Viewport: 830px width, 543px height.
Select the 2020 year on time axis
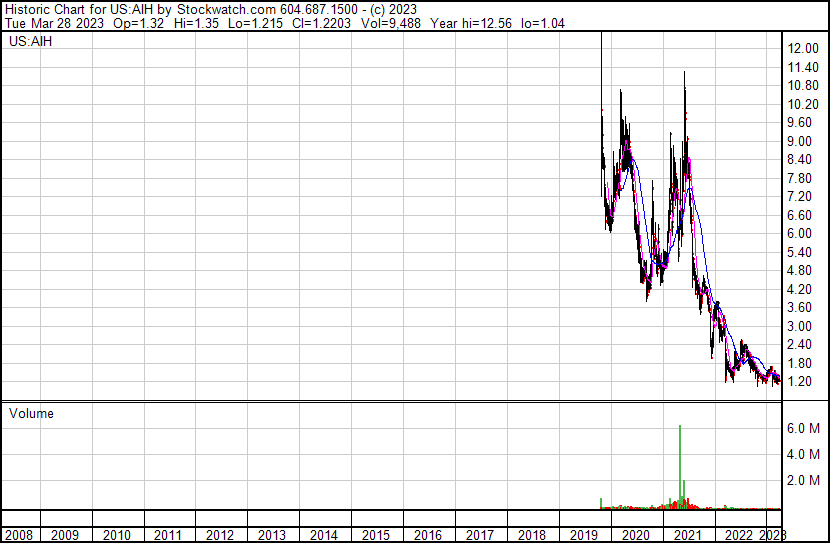(x=635, y=535)
